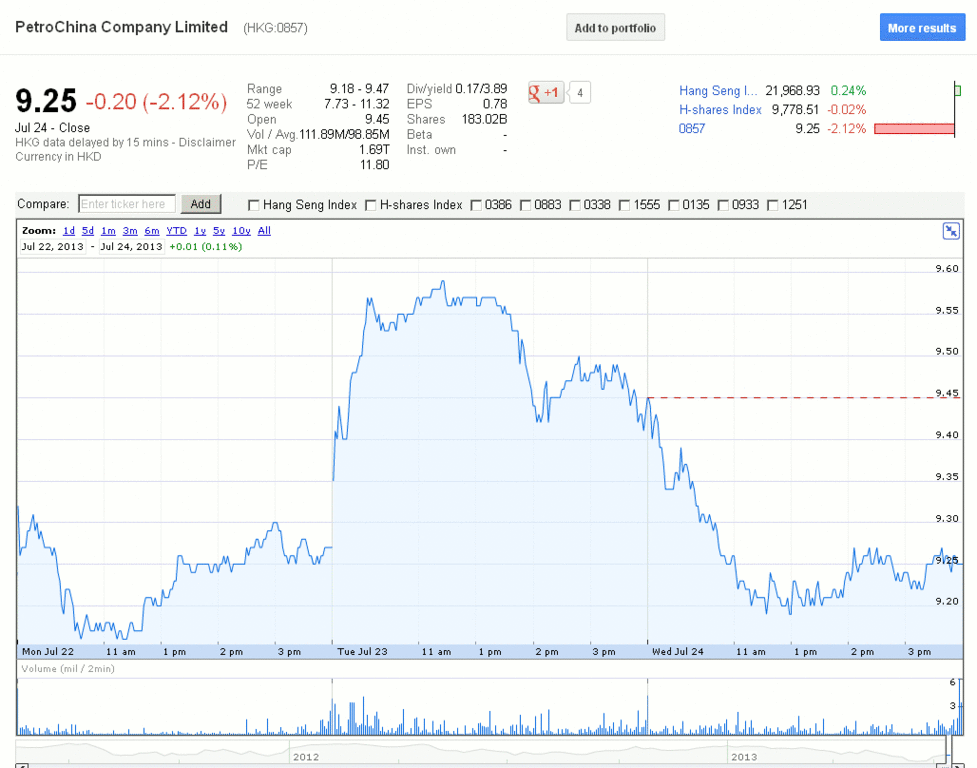977x768 pixels.
Task: Open the 0857 ticker link
Action: (692, 129)
